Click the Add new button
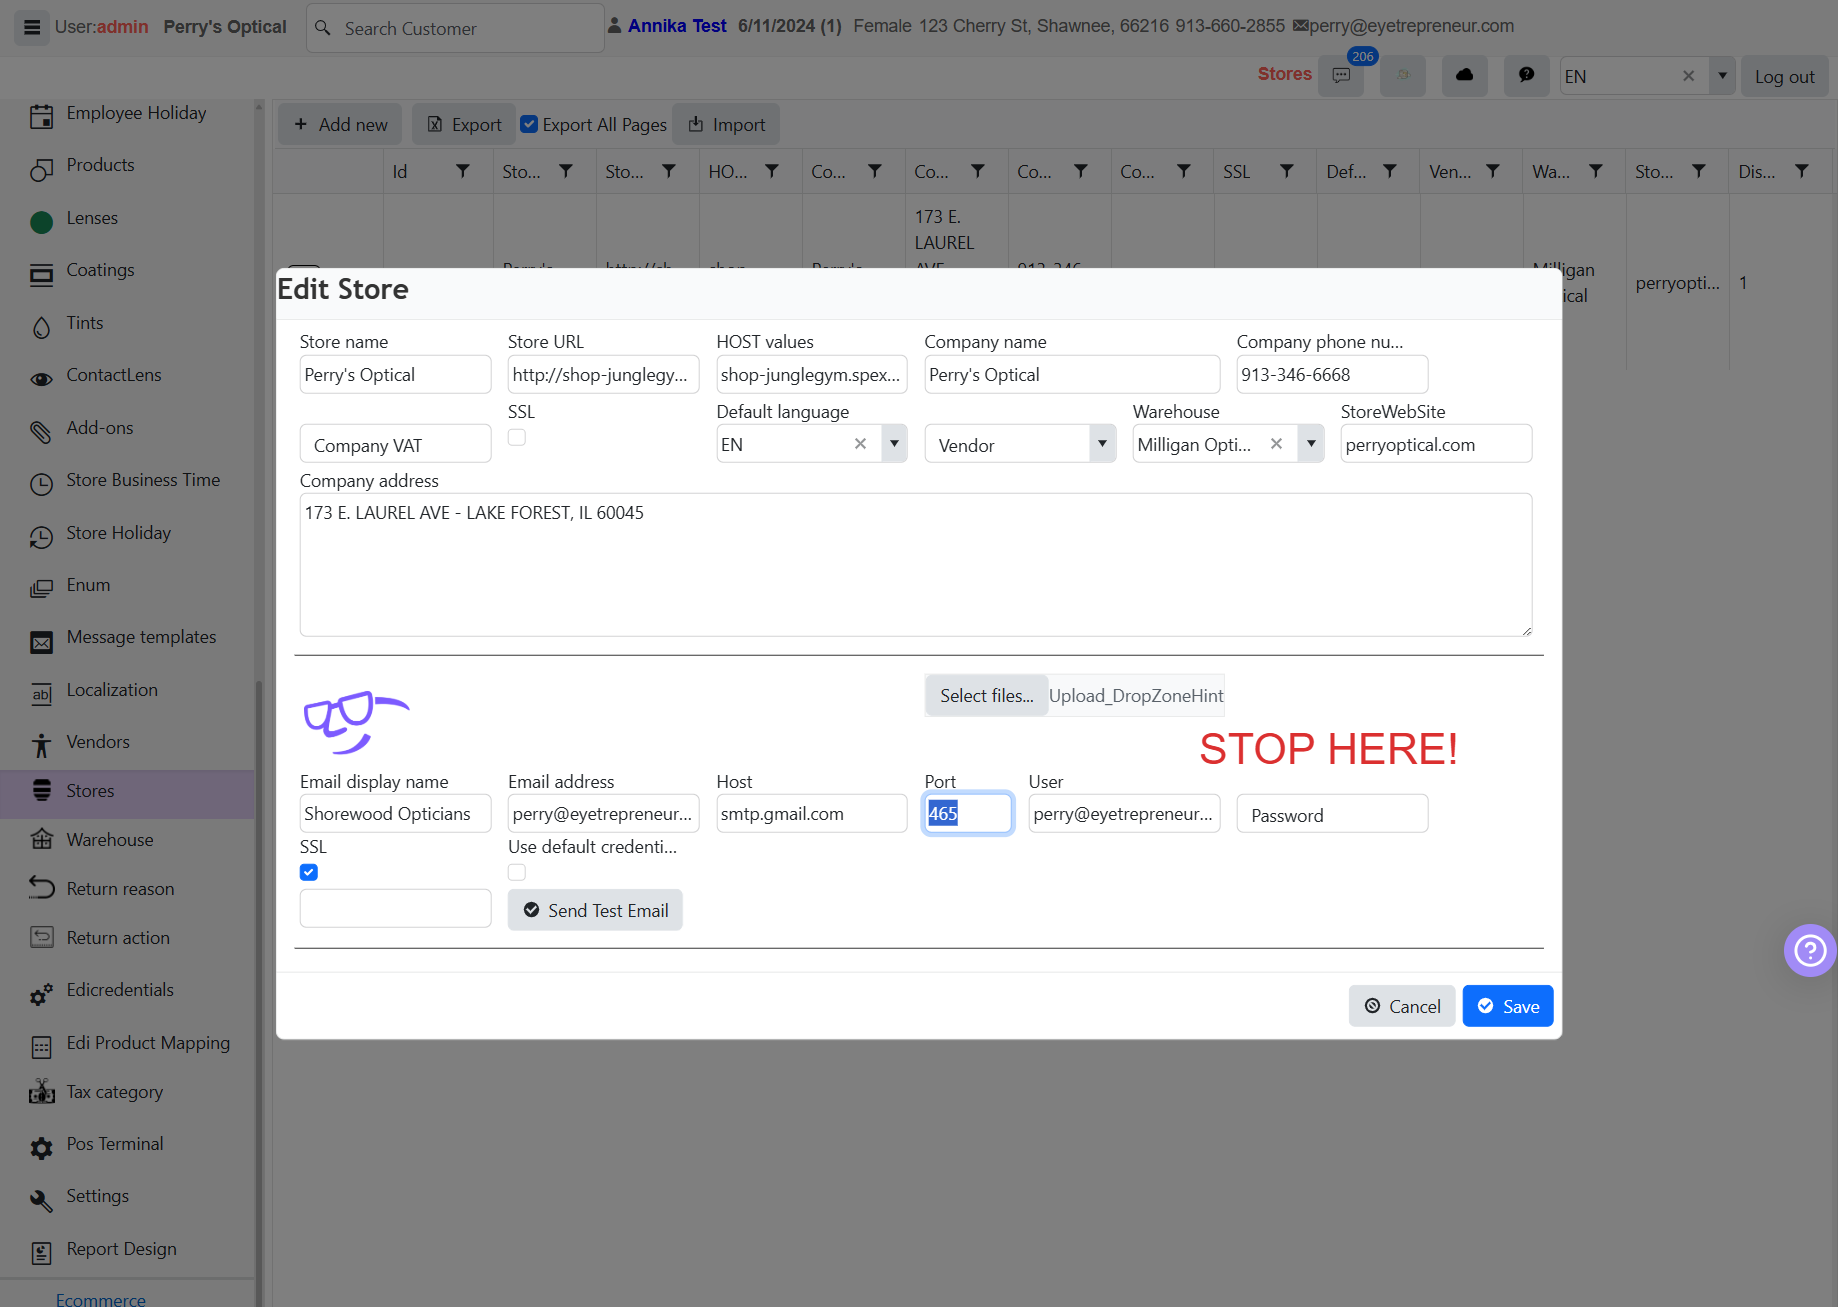The width and height of the screenshot is (1838, 1307). [x=340, y=124]
